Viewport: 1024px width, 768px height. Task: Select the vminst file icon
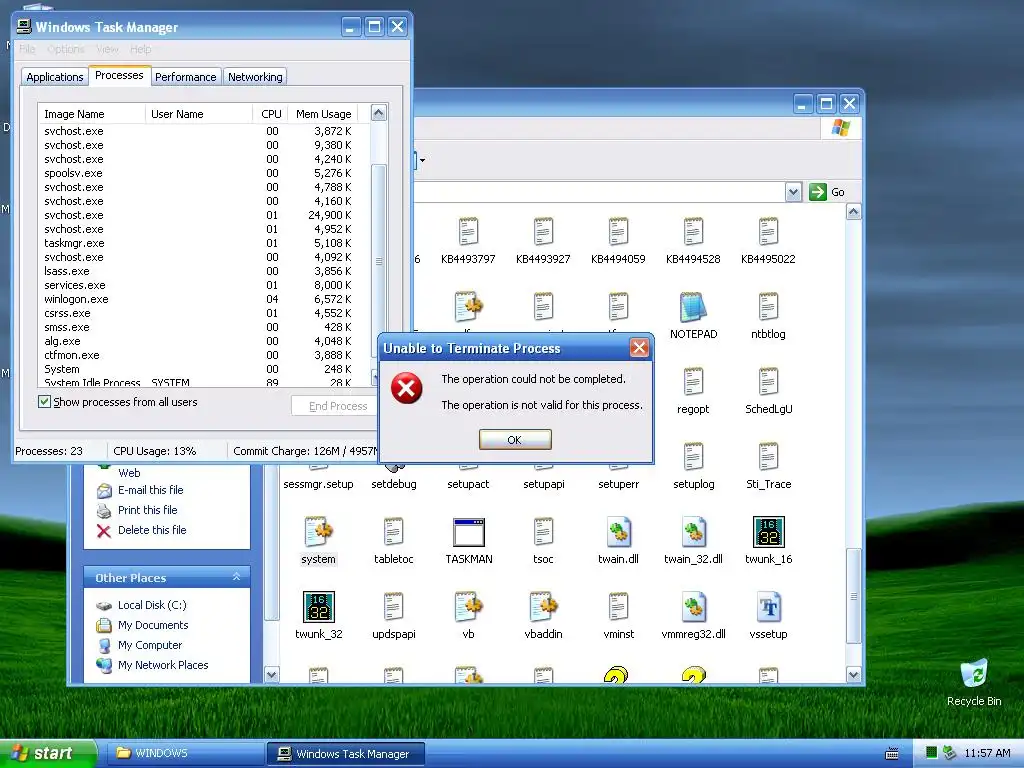tap(618, 607)
